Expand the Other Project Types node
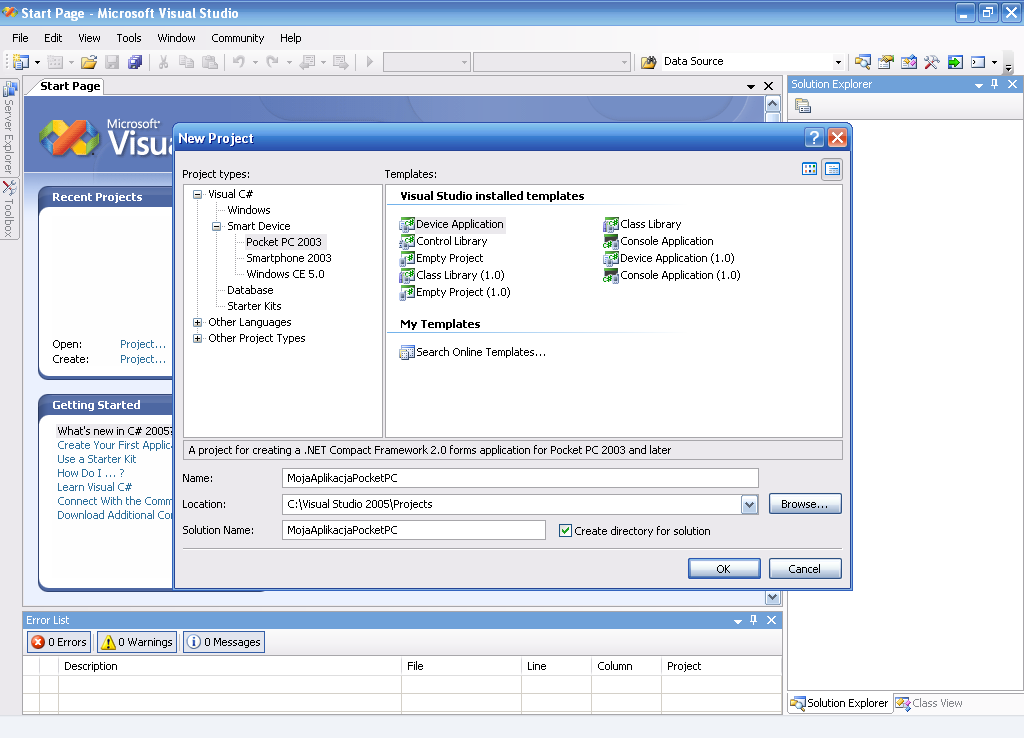This screenshot has height=738, width=1024. (x=197, y=338)
